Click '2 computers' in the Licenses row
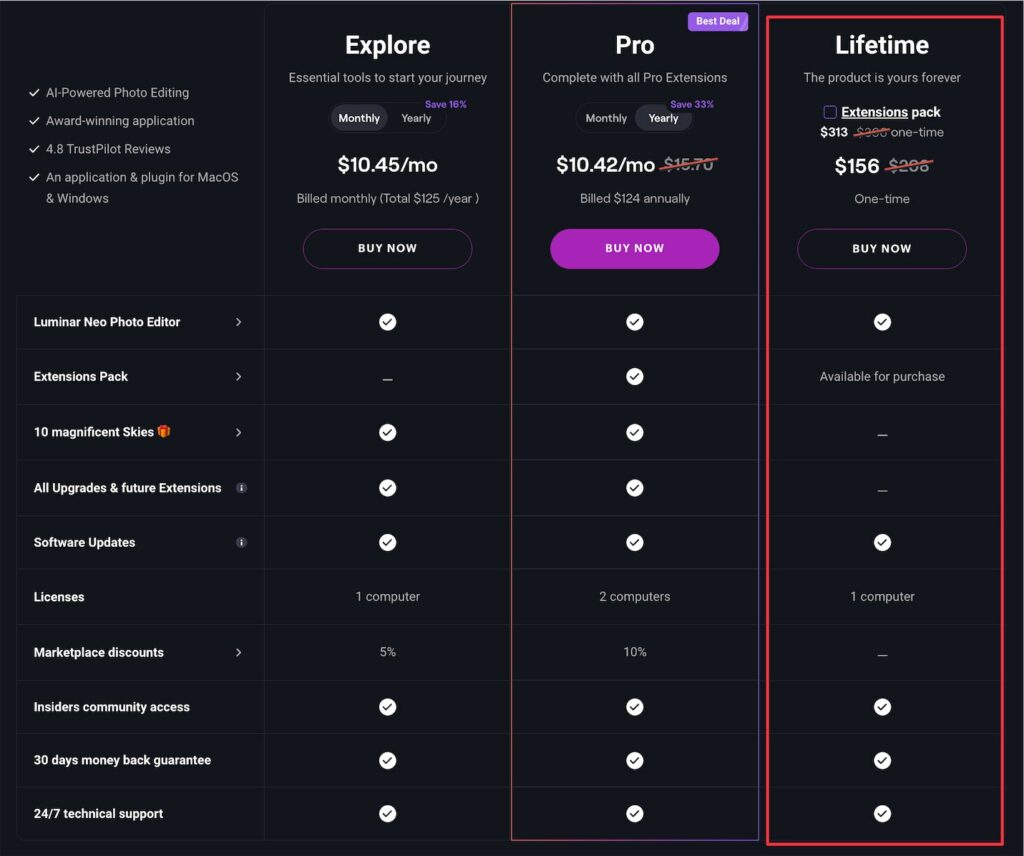 pos(635,596)
